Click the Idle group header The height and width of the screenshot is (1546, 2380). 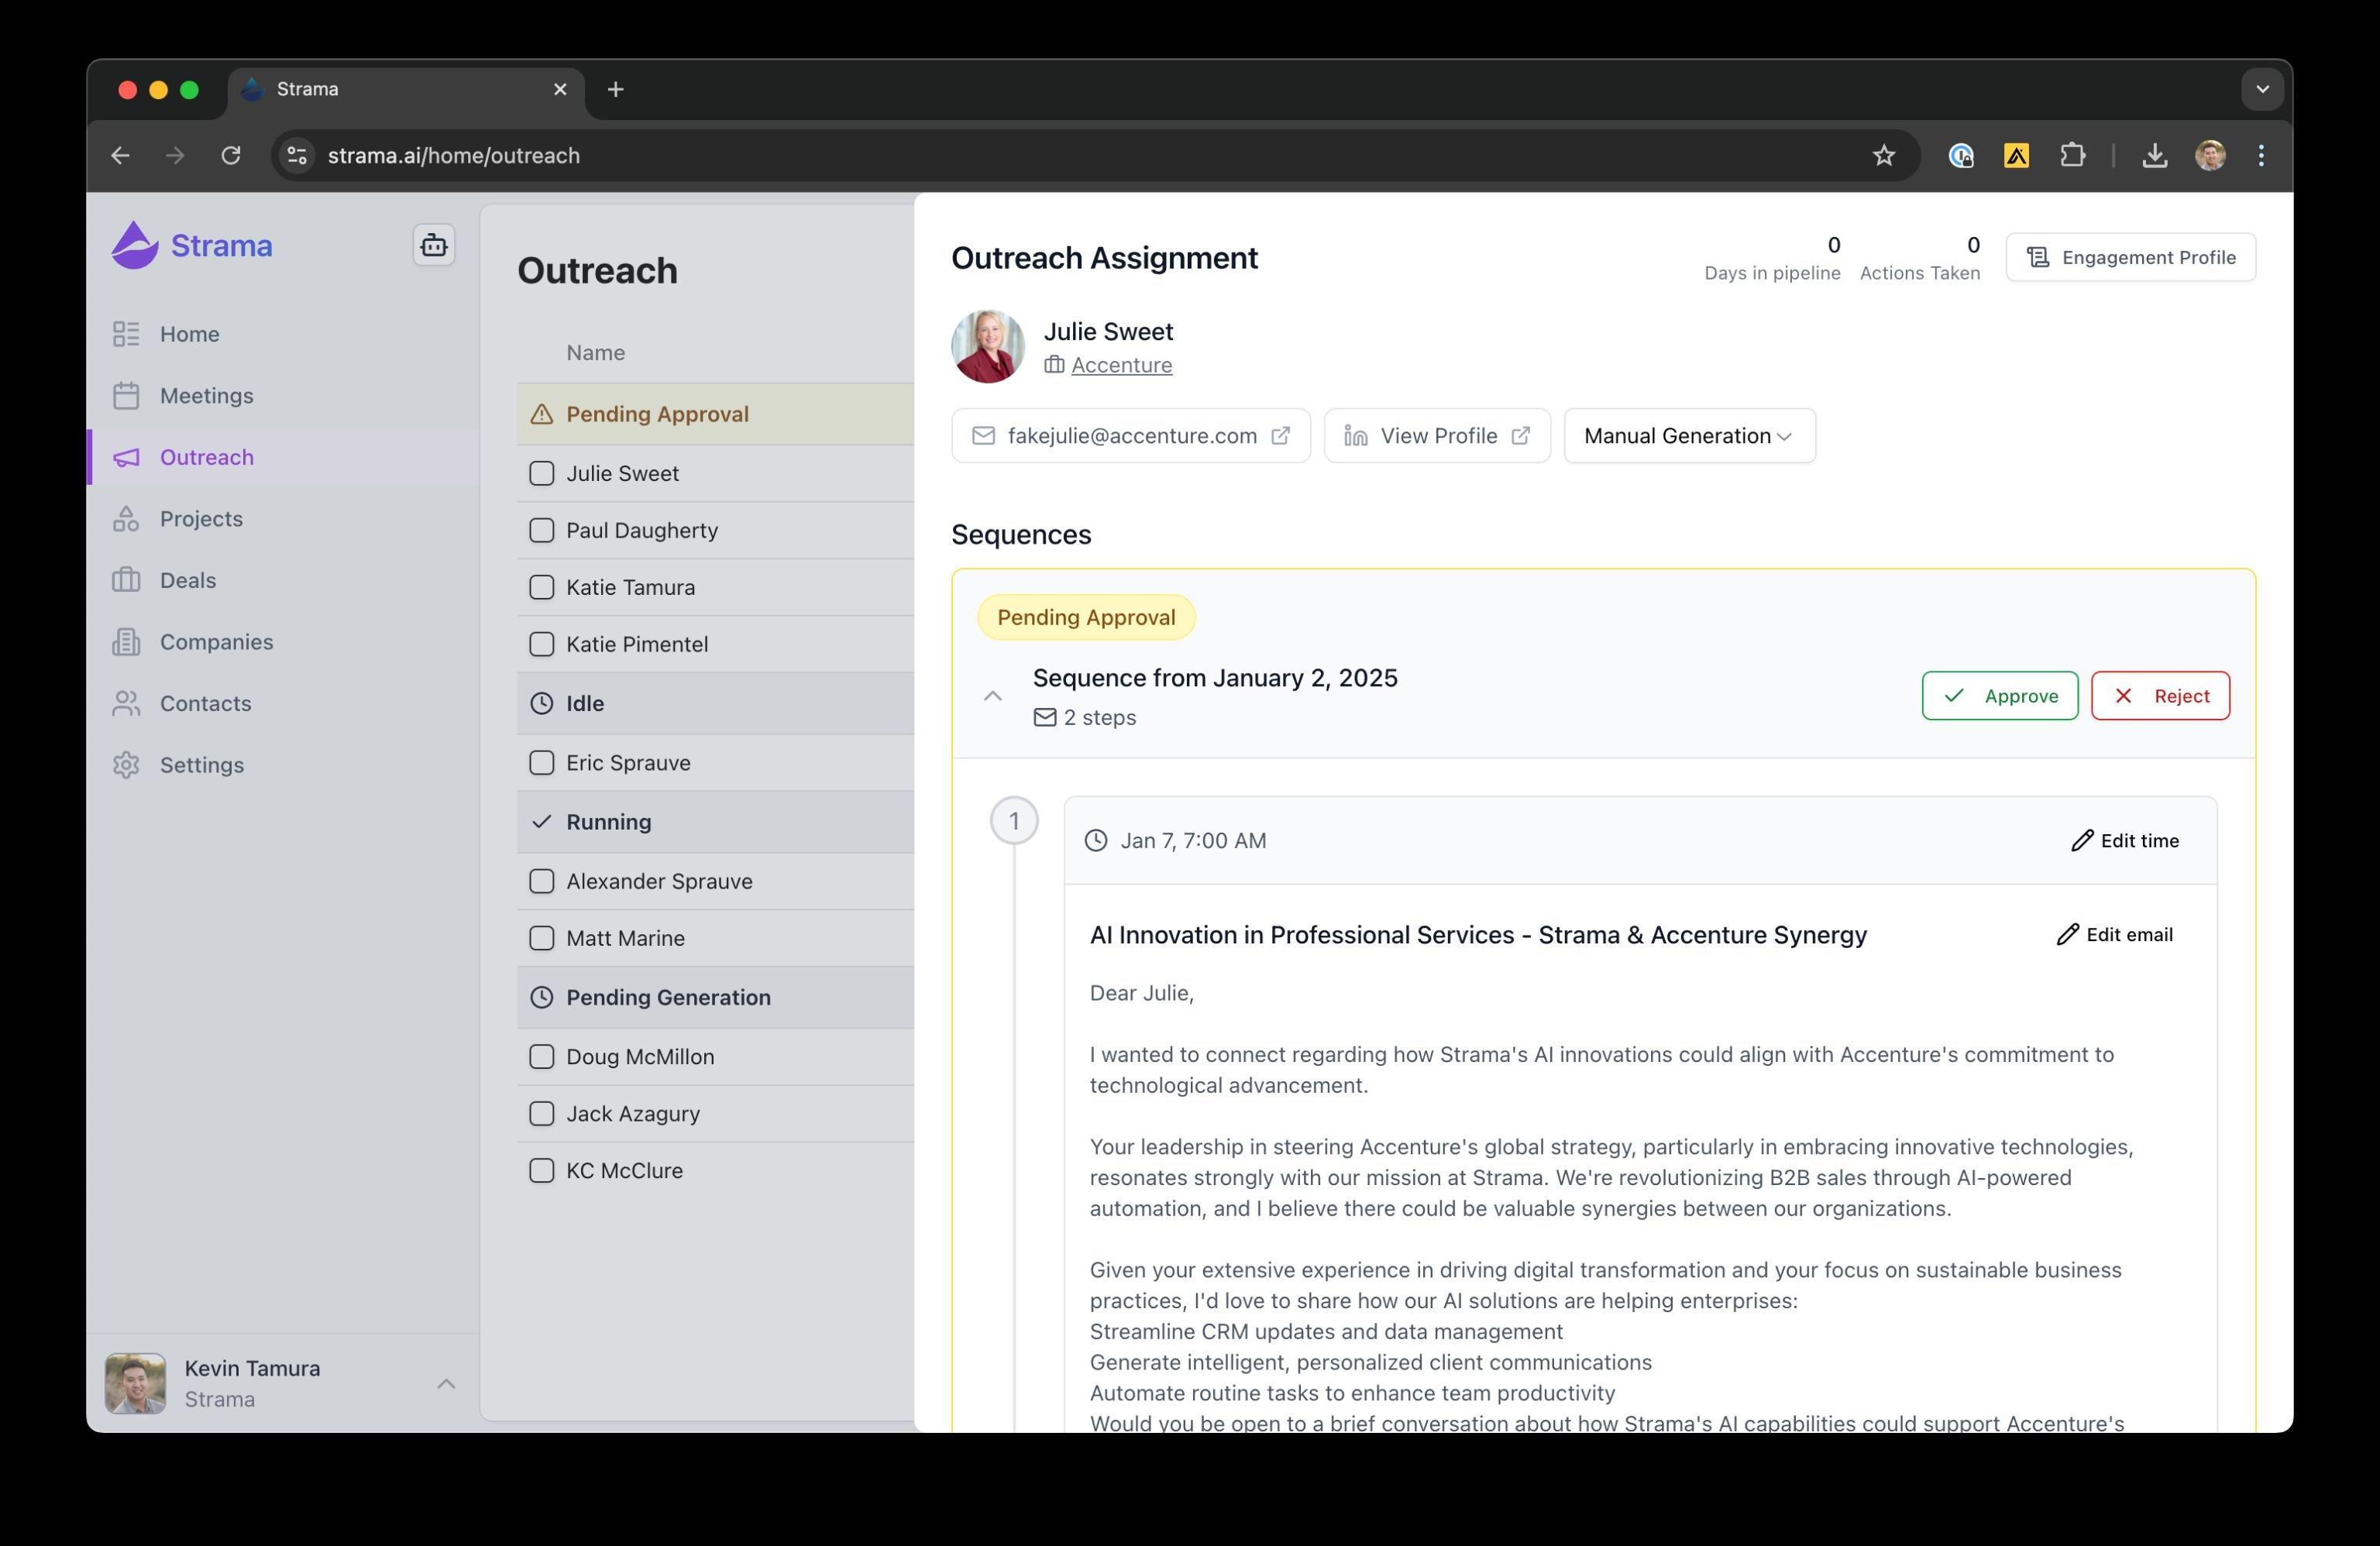pyautogui.click(x=715, y=703)
